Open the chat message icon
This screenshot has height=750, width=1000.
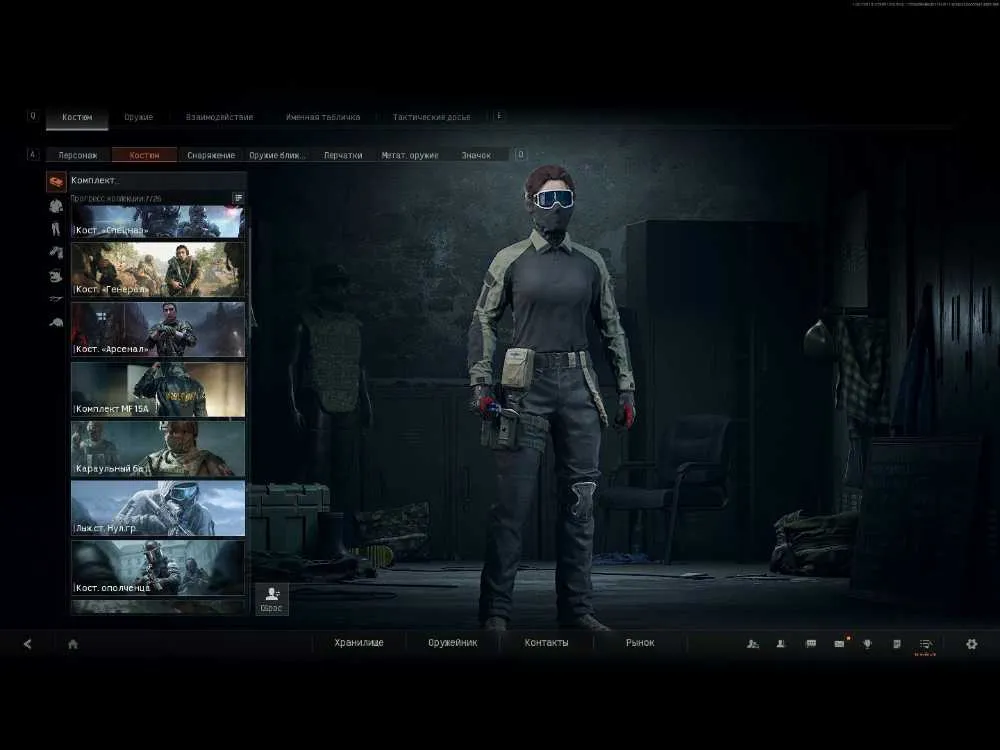pos(811,644)
